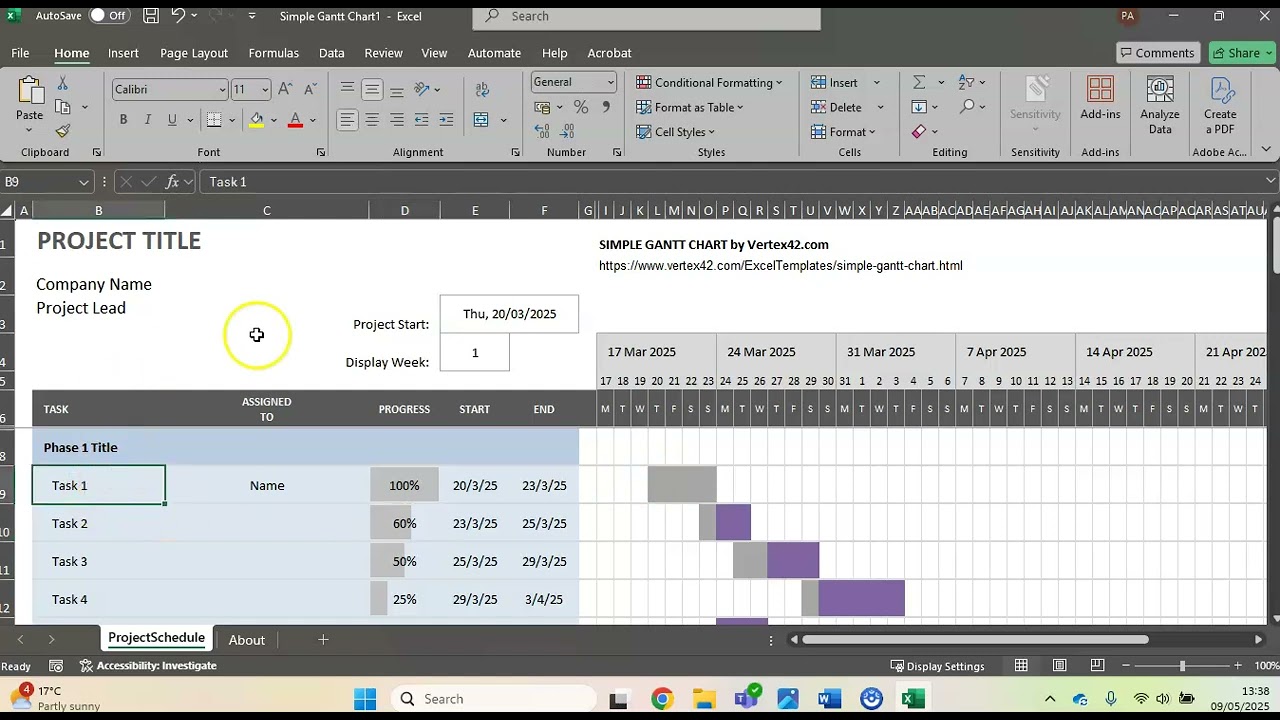Image resolution: width=1280 pixels, height=720 pixels.
Task: Switch to Page Break Preview view
Action: coord(1097,666)
